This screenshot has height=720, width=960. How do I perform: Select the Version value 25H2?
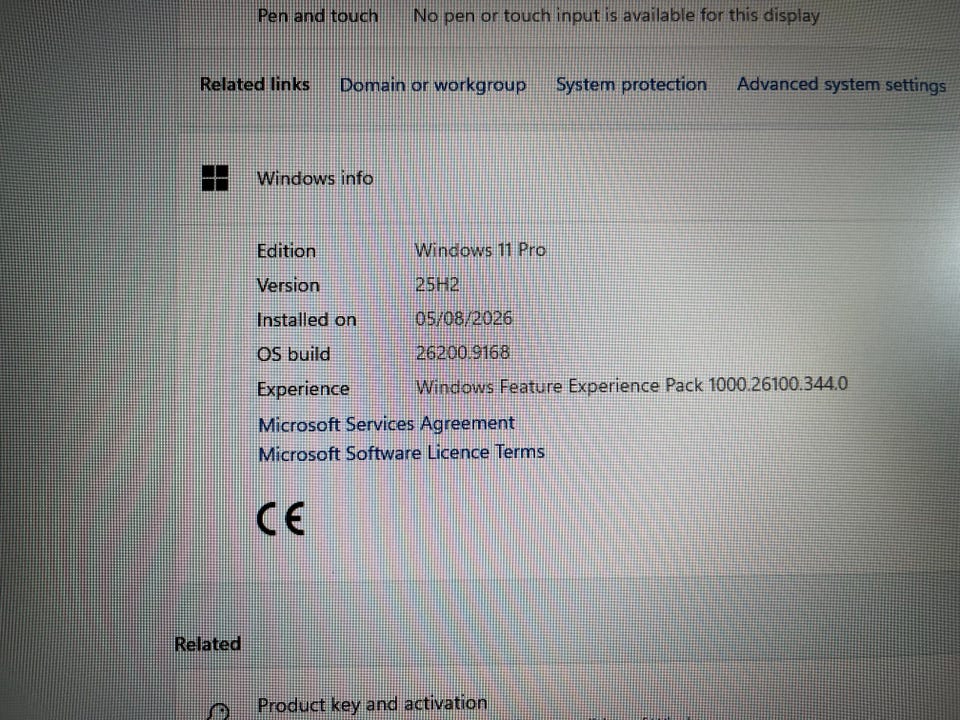point(437,285)
